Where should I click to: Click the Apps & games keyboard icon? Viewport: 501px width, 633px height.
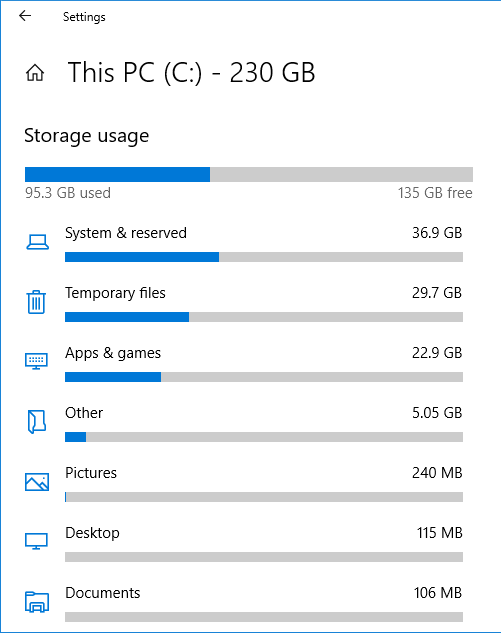pos(36,361)
